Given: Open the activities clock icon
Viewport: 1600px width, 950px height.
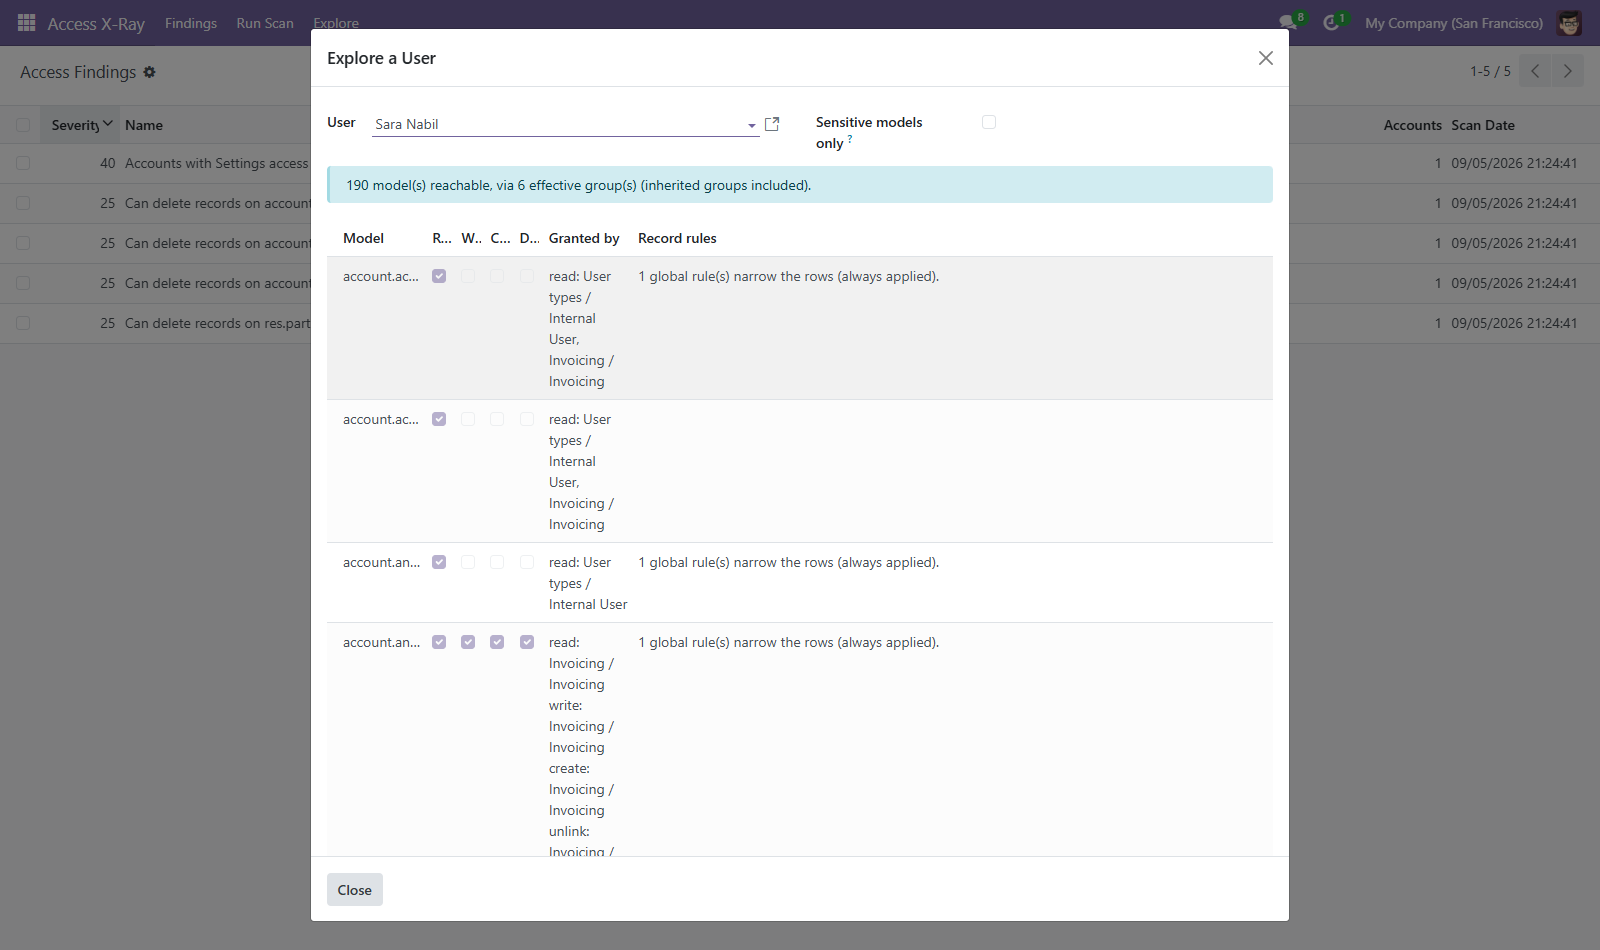Looking at the screenshot, I should tap(1331, 22).
